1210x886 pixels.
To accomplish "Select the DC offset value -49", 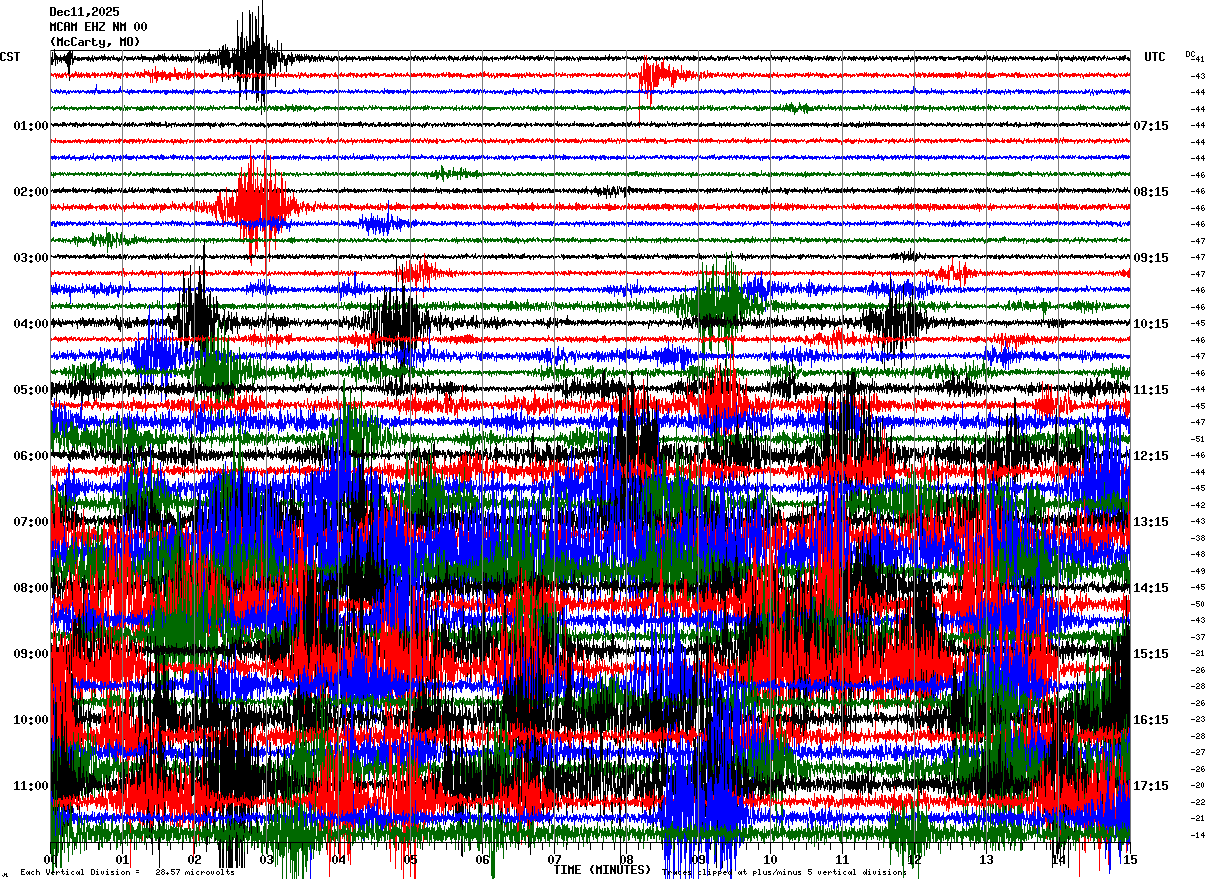I will click(x=1197, y=571).
